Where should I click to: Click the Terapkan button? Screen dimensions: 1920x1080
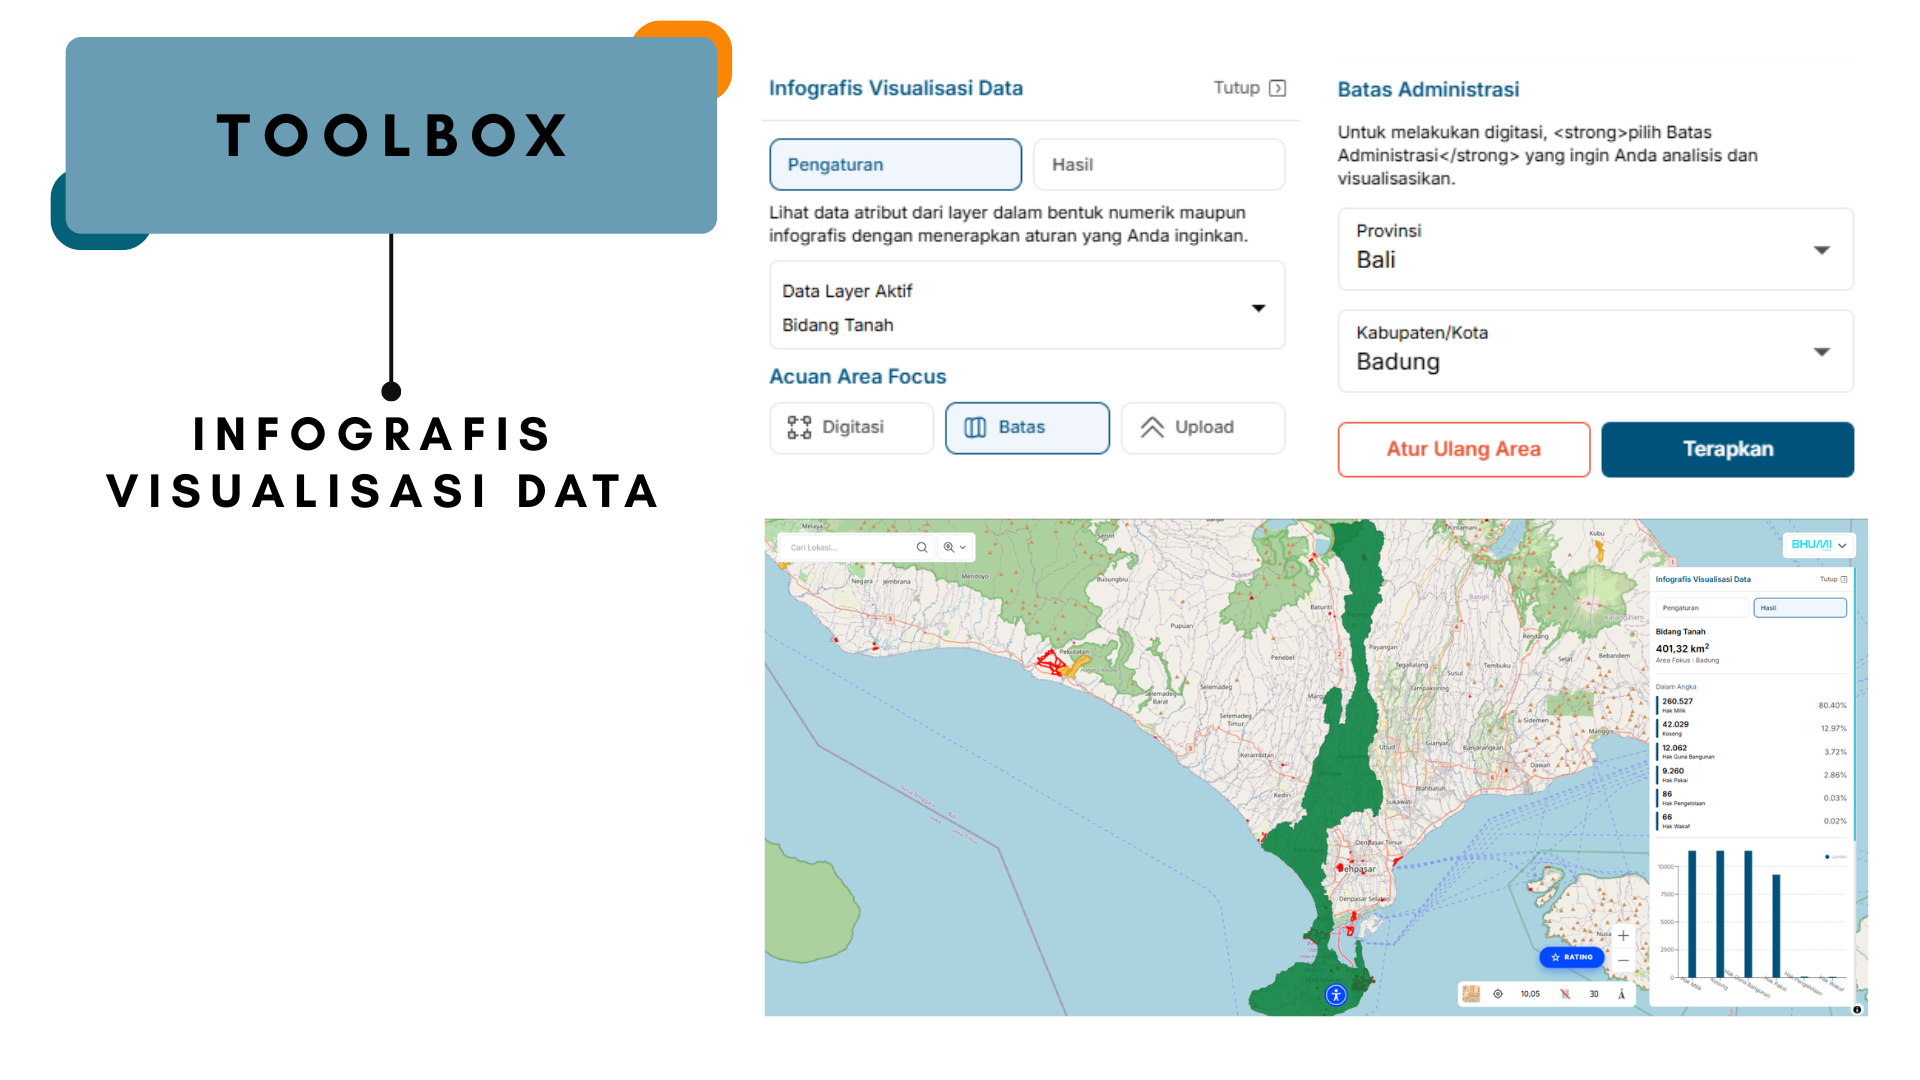click(x=1728, y=450)
